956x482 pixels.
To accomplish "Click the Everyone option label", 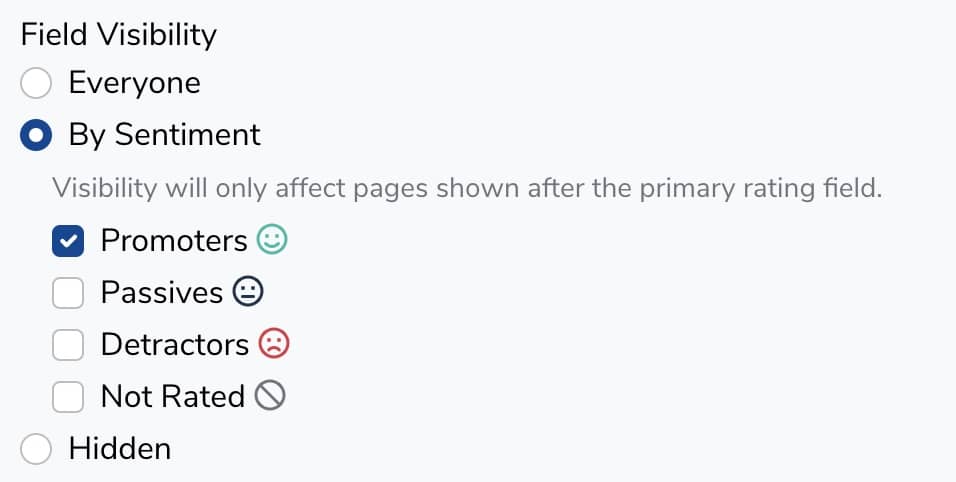I will pyautogui.click(x=134, y=83).
